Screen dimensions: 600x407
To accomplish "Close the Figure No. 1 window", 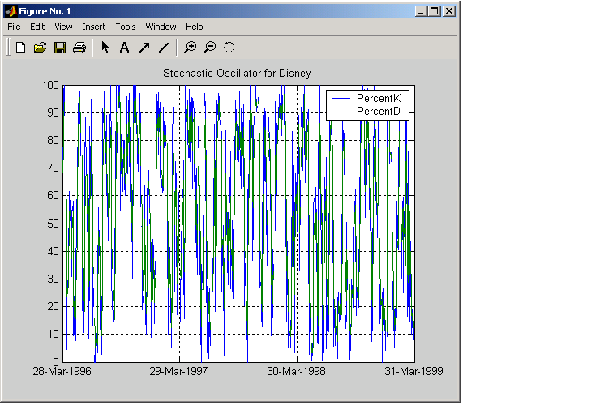I will tap(449, 11).
